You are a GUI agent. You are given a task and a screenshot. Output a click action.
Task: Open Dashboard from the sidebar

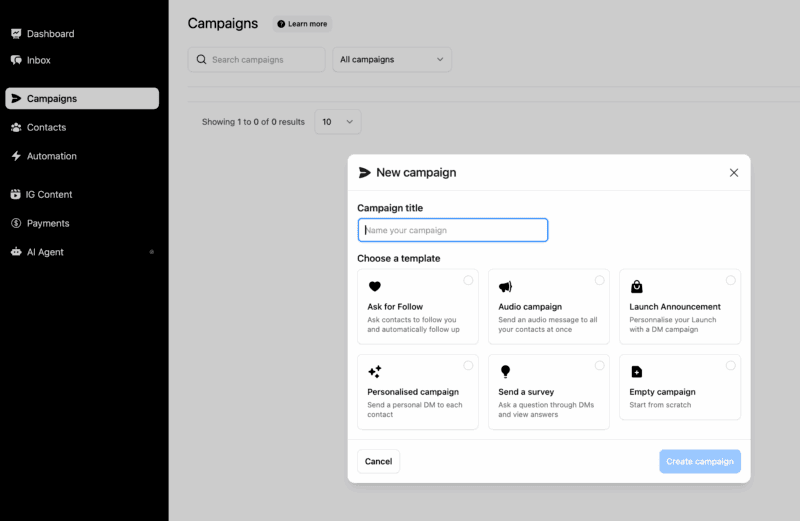click(50, 34)
